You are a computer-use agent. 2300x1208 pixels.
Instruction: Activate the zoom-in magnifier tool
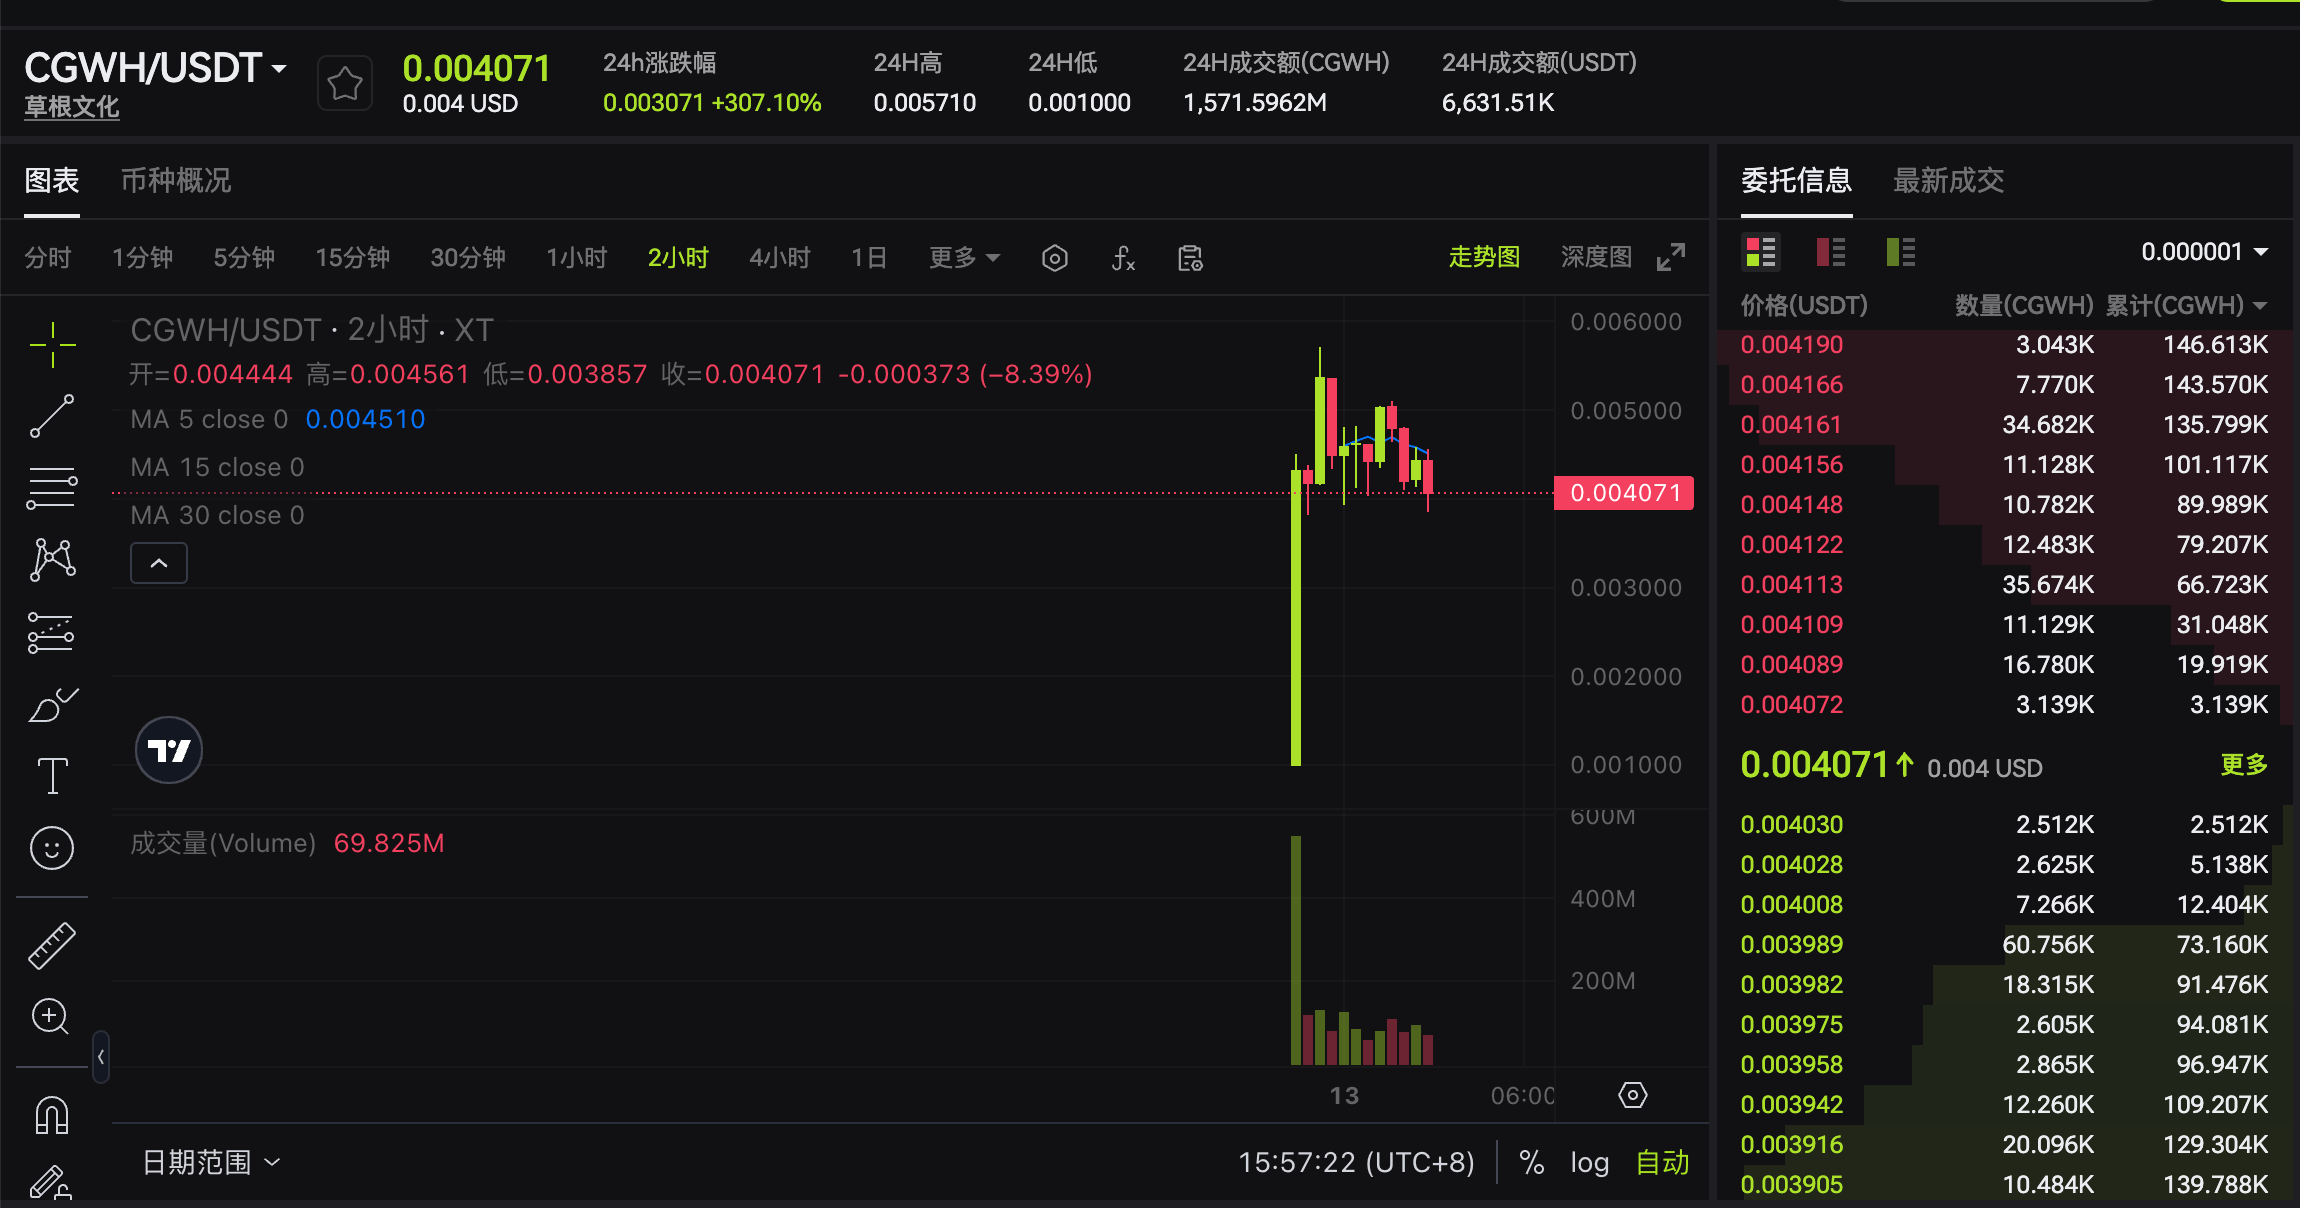(x=51, y=1017)
